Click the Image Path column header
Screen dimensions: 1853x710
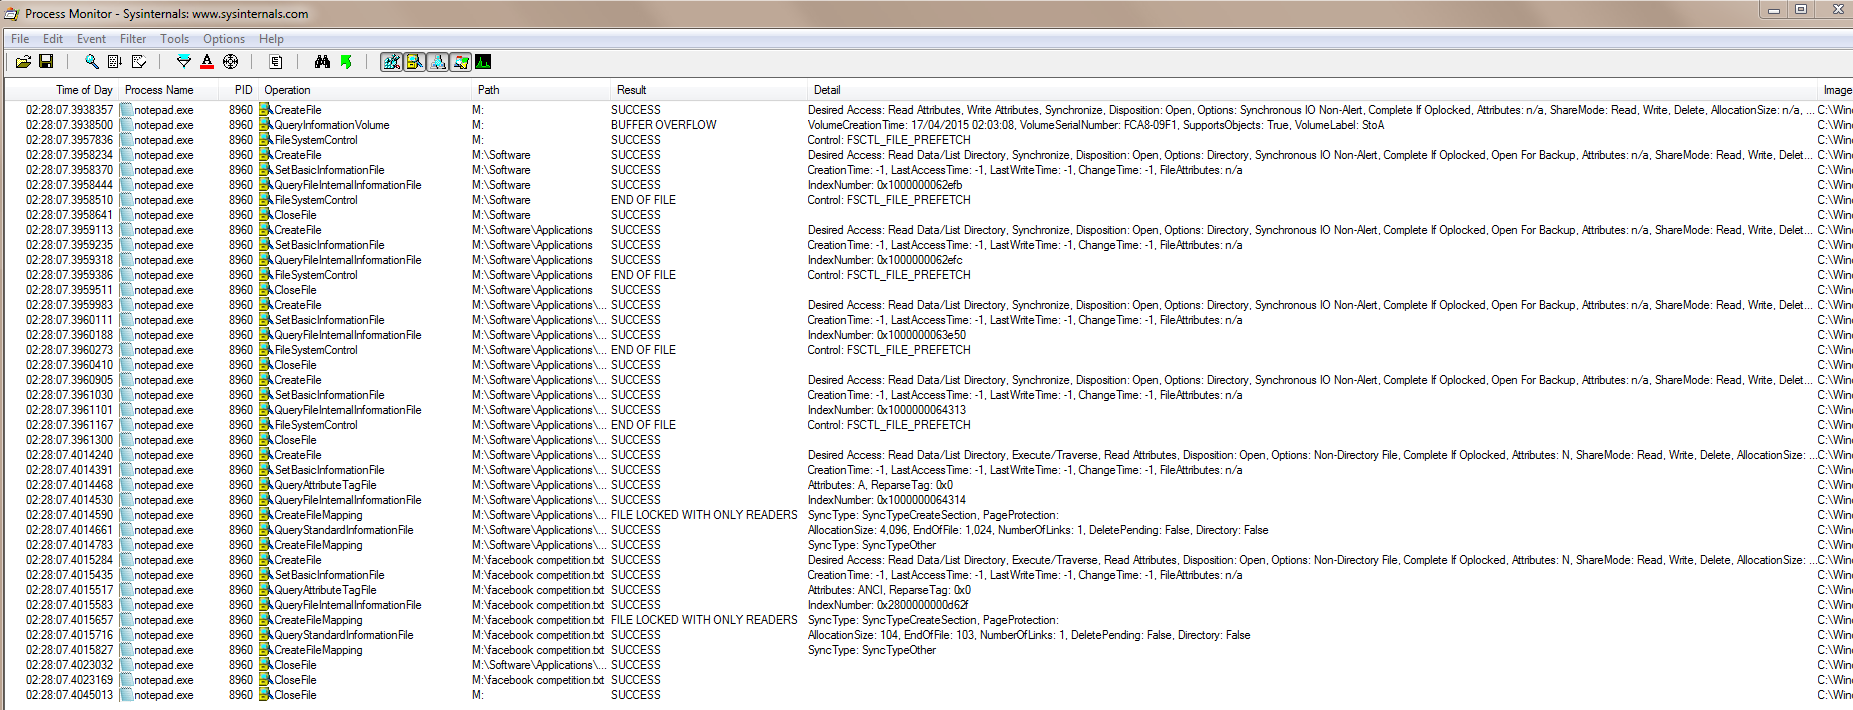click(1836, 90)
